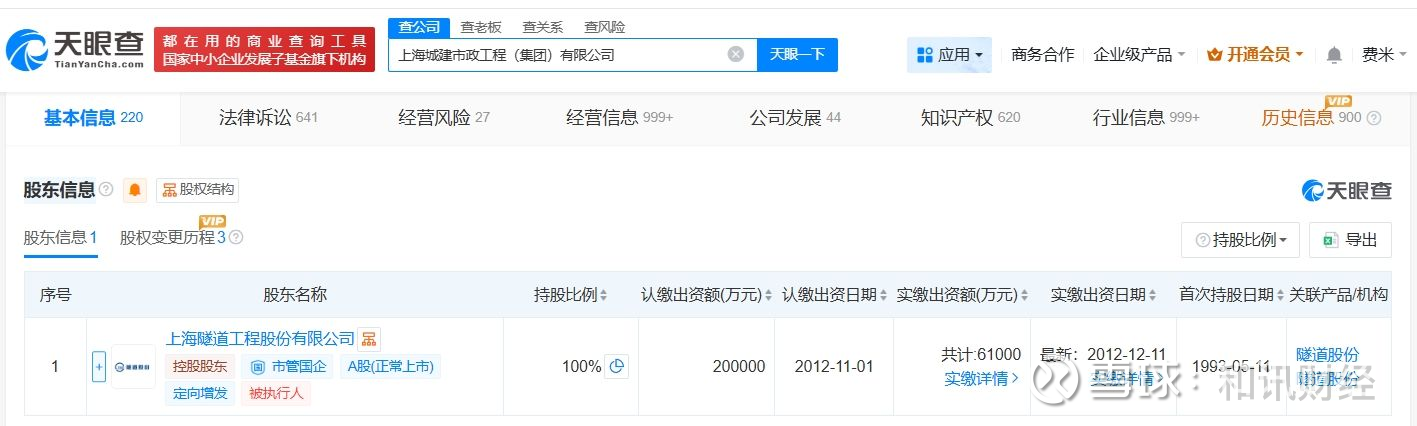Open the help icon next to 股东信息
This screenshot has height=426, width=1417.
(106, 190)
